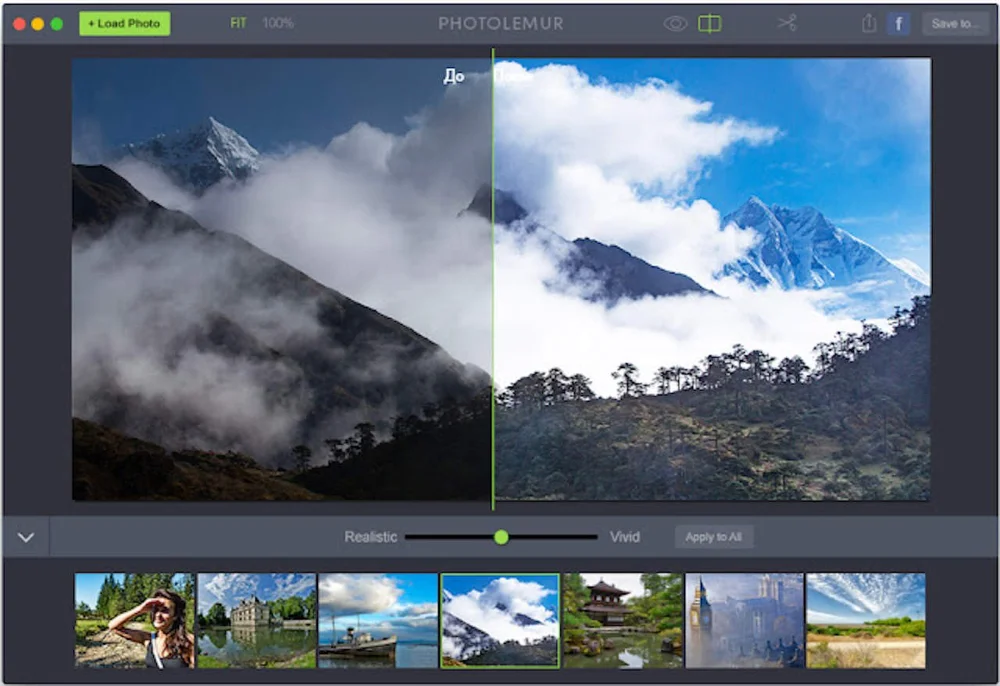1000x686 pixels.
Task: Click Apply to All button
Action: 714,537
